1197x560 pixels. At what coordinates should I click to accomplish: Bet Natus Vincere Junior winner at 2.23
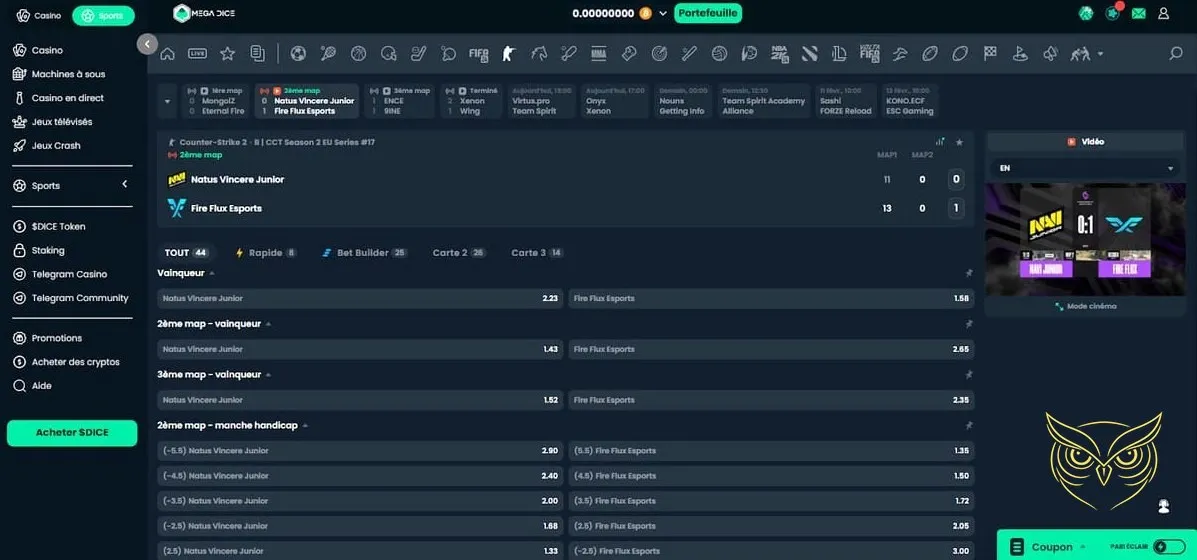(x=360, y=298)
